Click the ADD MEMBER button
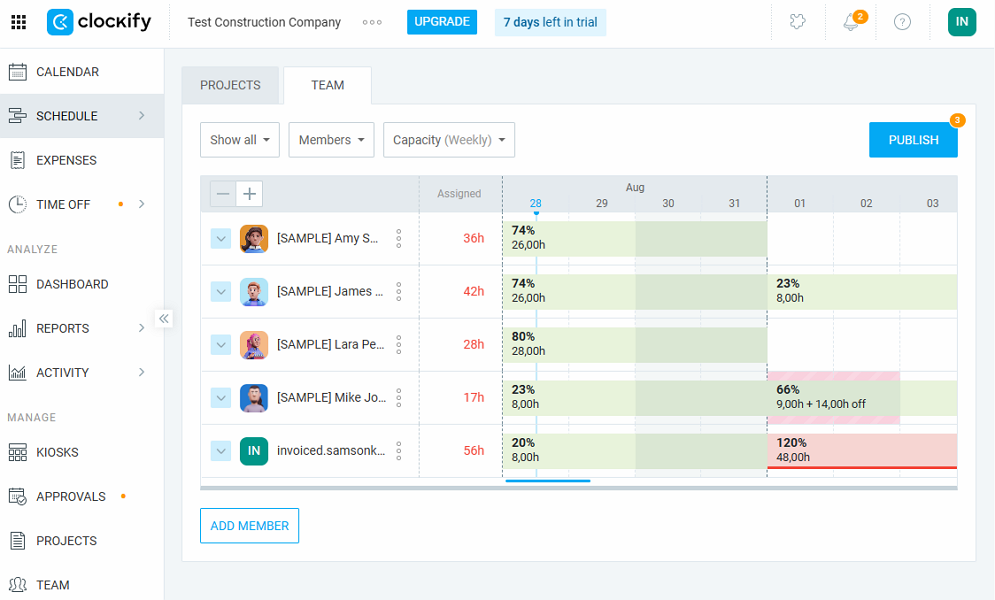The height and width of the screenshot is (600, 995). point(249,525)
